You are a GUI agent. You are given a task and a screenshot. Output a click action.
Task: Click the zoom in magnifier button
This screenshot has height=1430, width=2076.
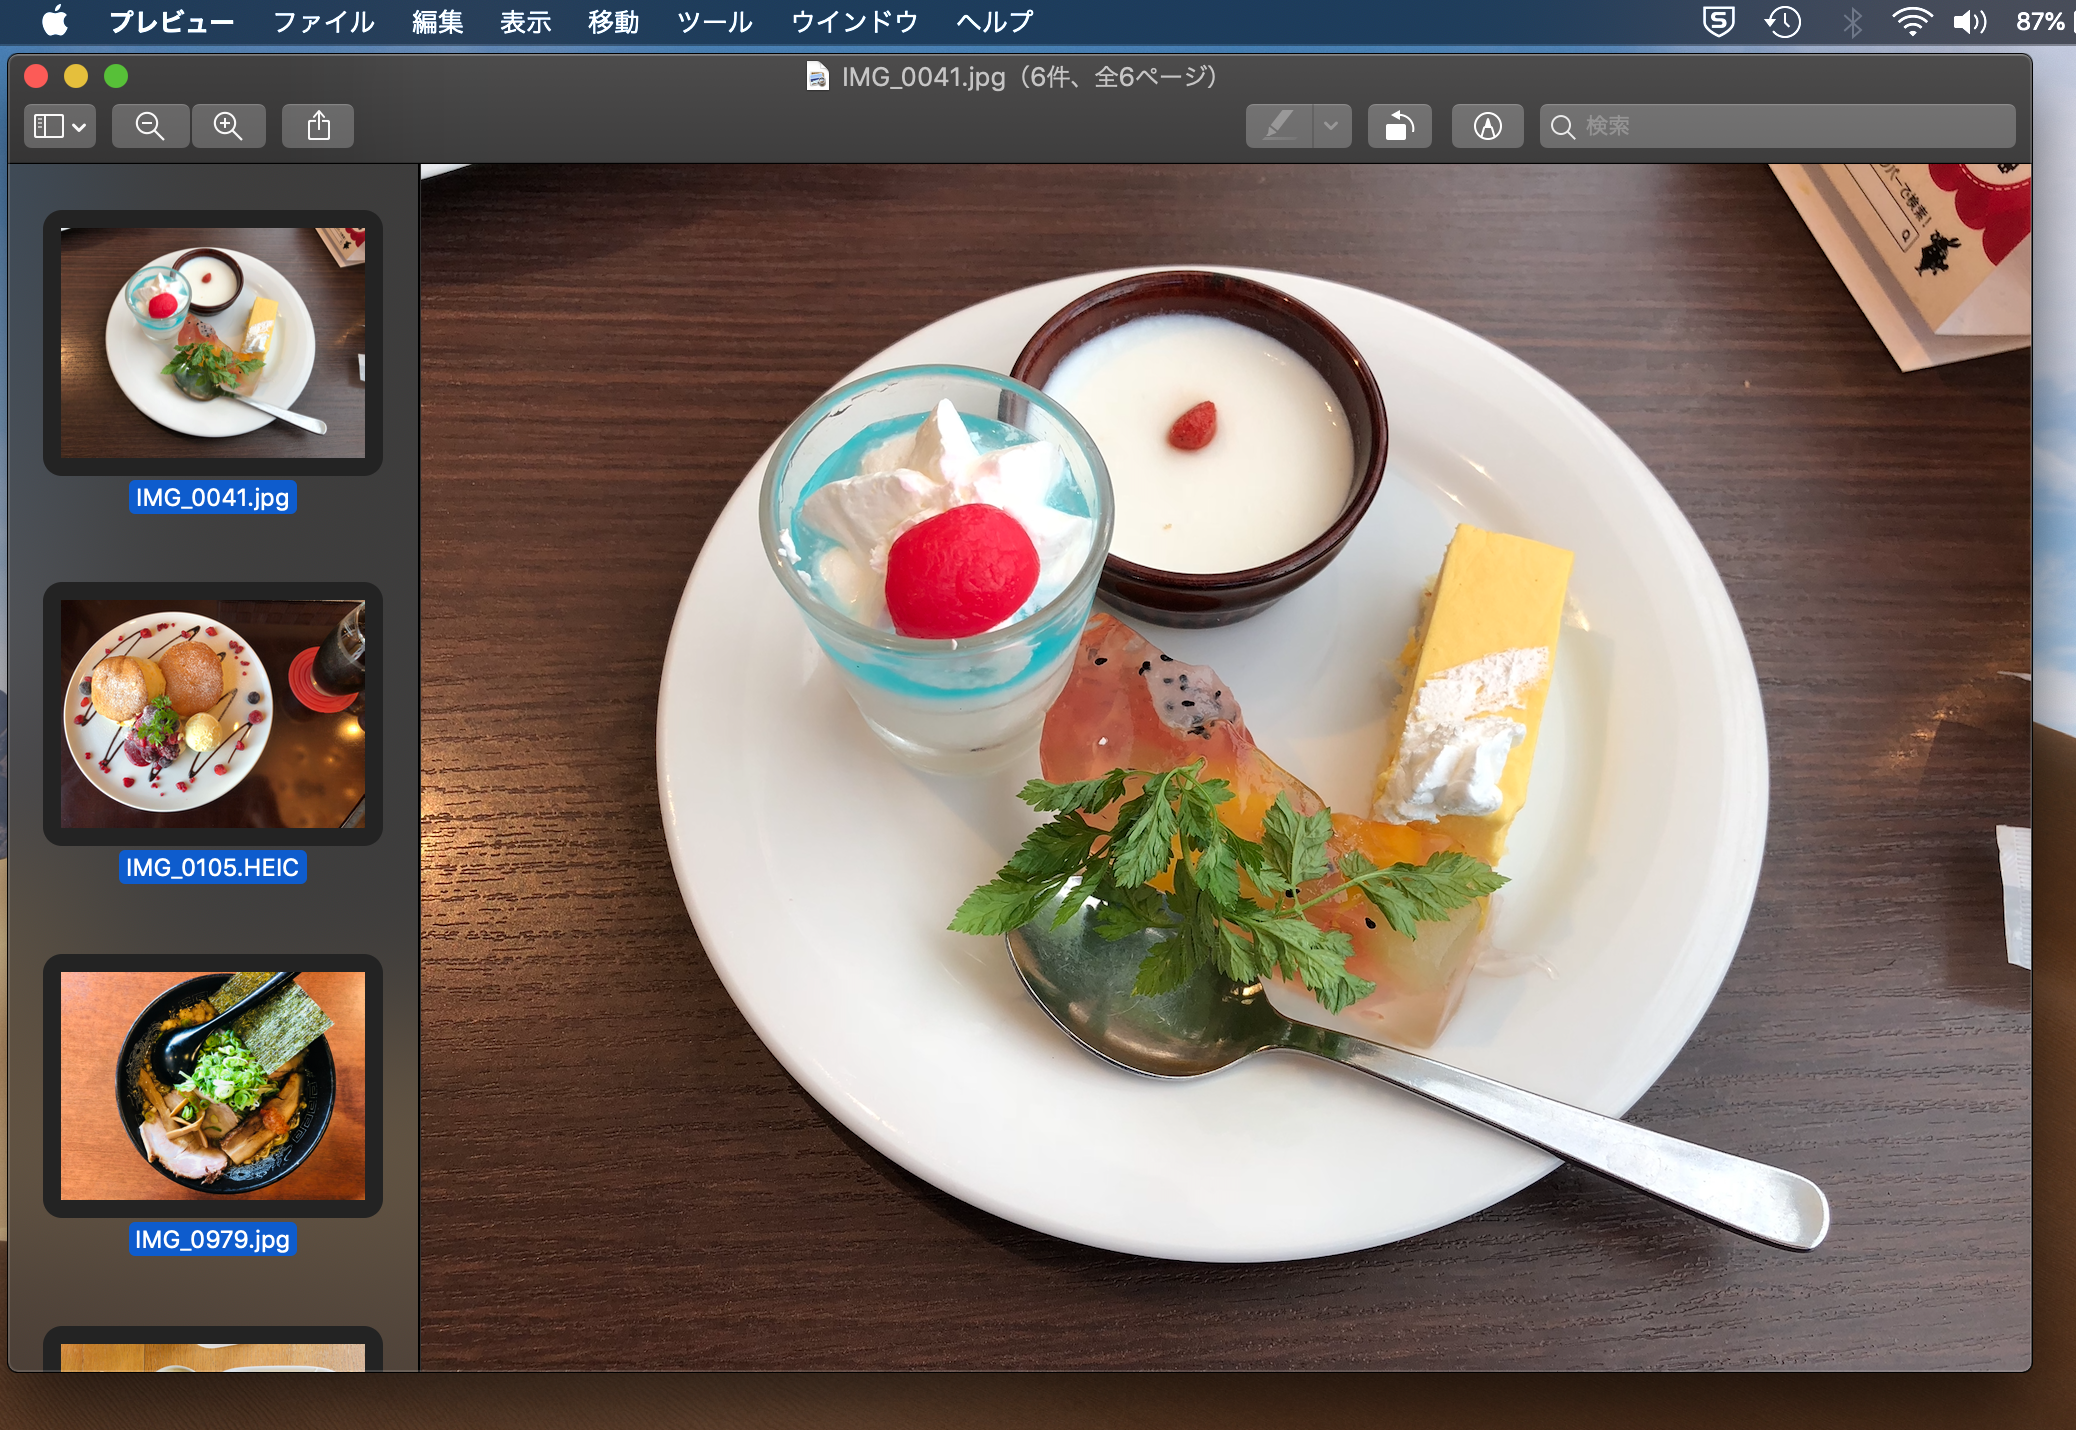click(228, 126)
